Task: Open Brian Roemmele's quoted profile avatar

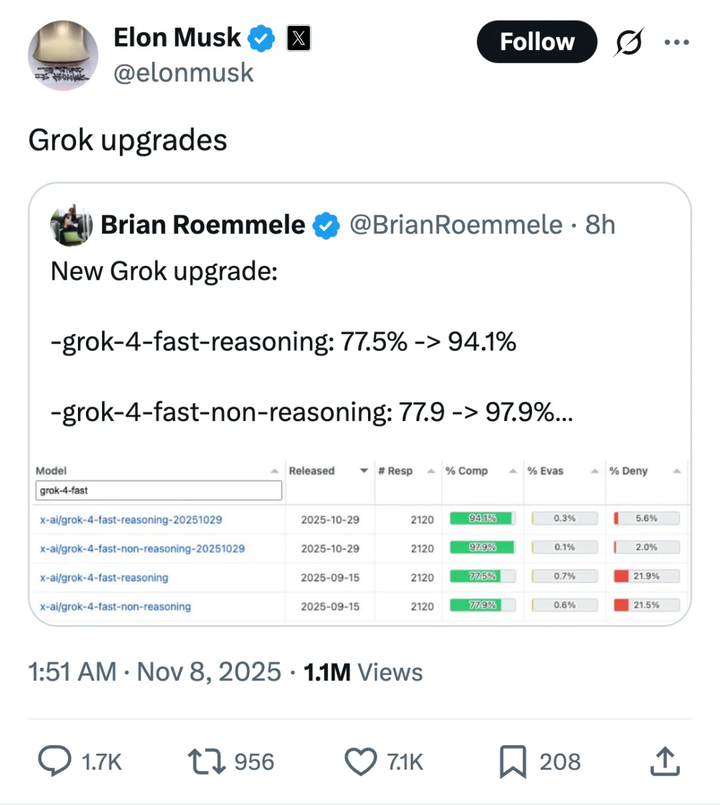Action: click(71, 226)
